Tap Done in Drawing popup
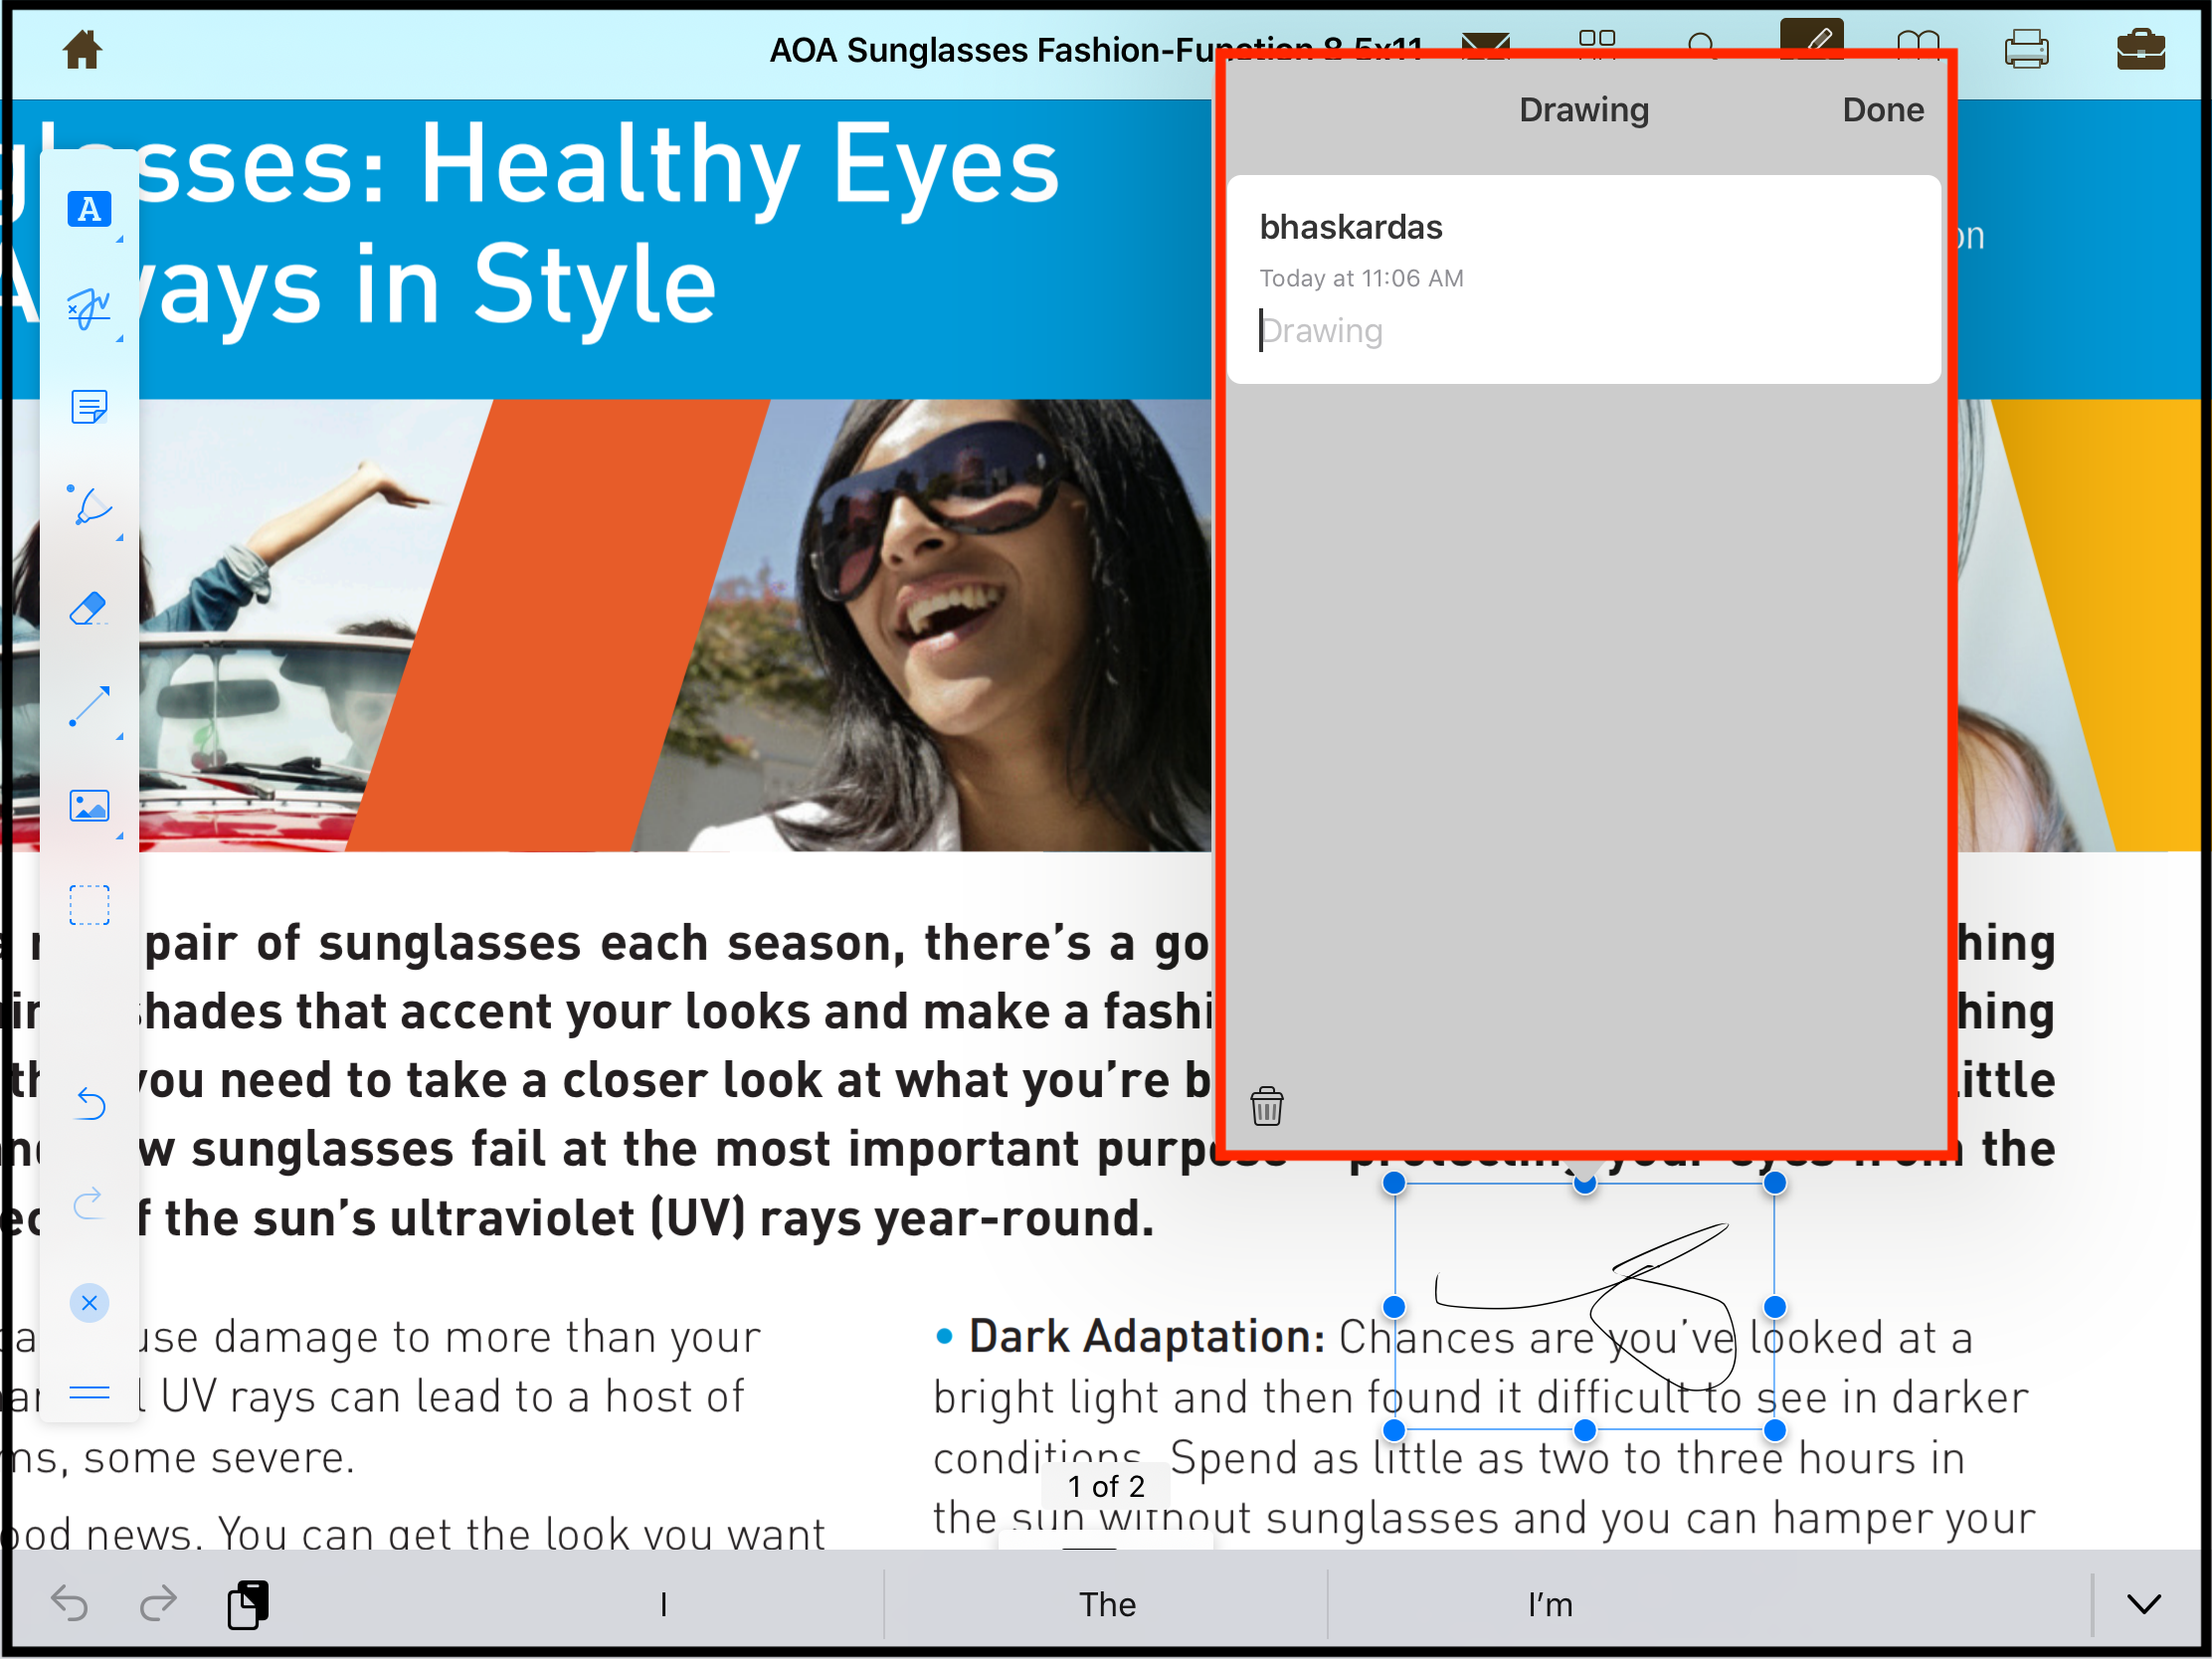The width and height of the screenshot is (2212, 1659). pyautogui.click(x=1882, y=109)
